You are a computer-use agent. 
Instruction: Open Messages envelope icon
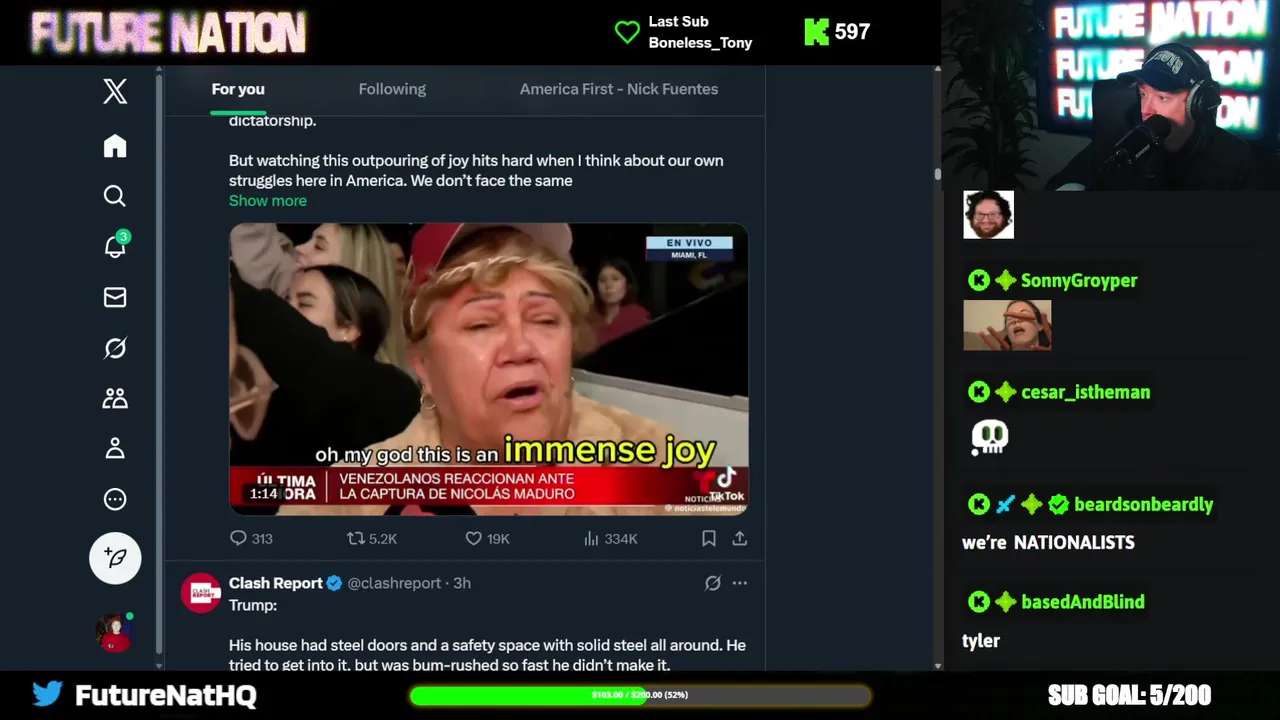tap(115, 297)
